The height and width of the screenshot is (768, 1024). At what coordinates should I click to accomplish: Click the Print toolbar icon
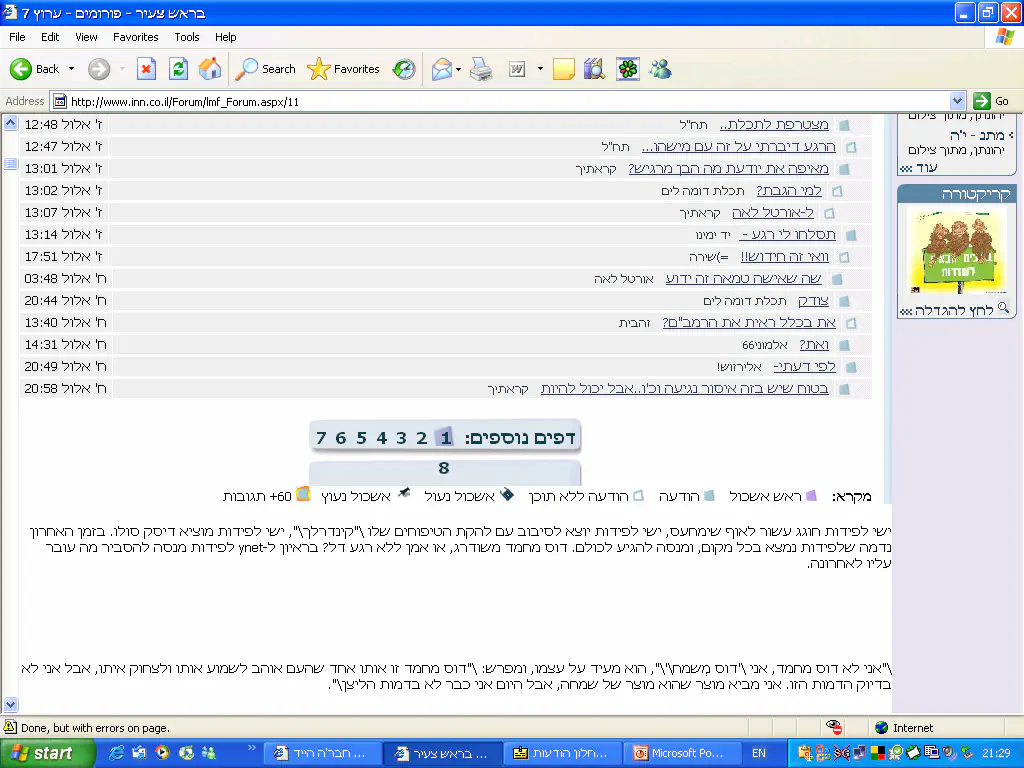coord(481,69)
